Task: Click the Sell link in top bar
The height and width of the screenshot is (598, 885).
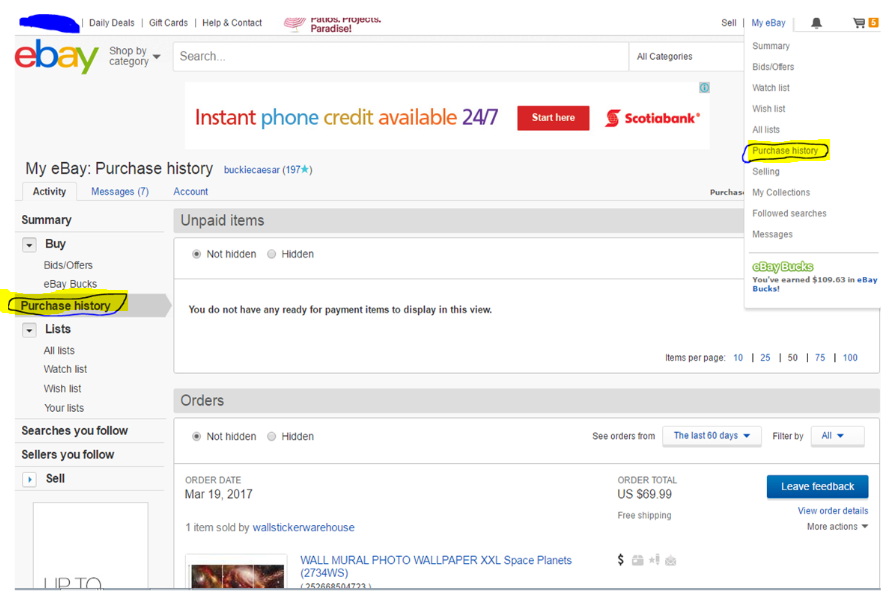Action: 729,23
